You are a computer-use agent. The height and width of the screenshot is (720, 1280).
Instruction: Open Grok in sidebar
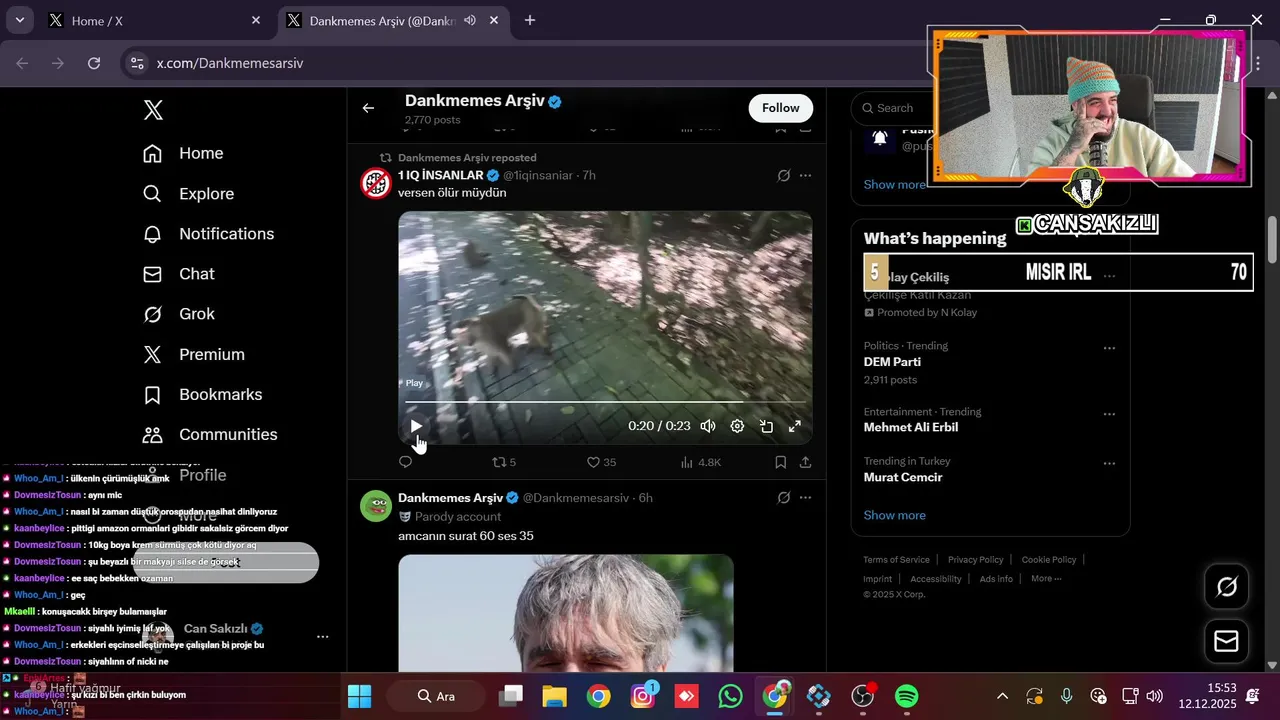click(179, 314)
